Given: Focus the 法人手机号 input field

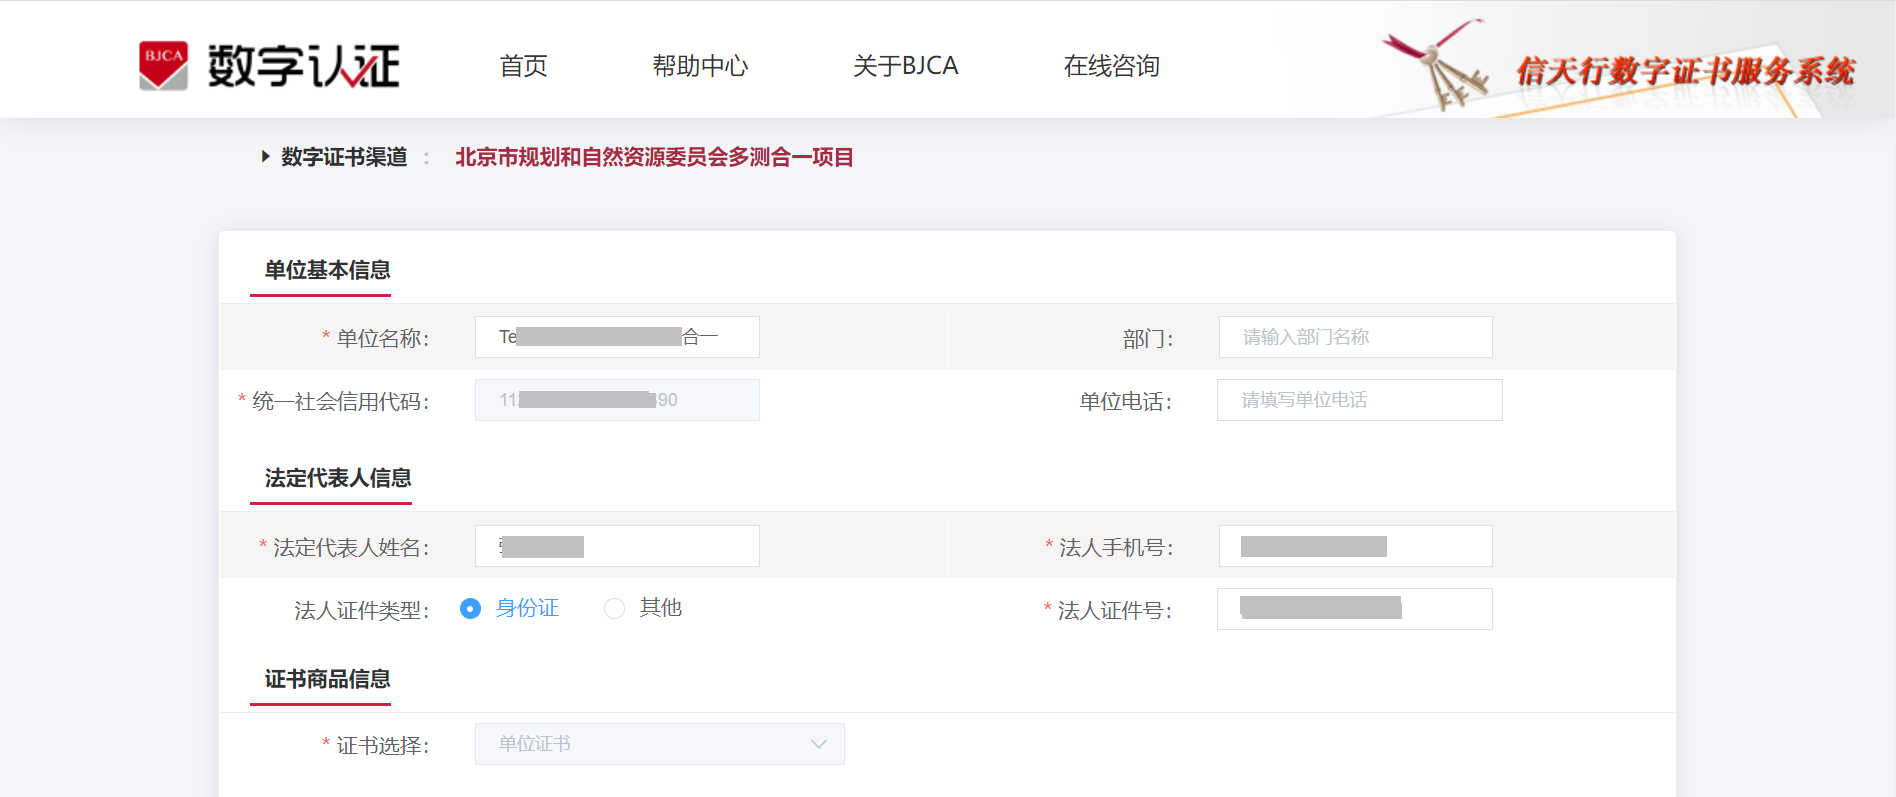Looking at the screenshot, I should 1355,546.
